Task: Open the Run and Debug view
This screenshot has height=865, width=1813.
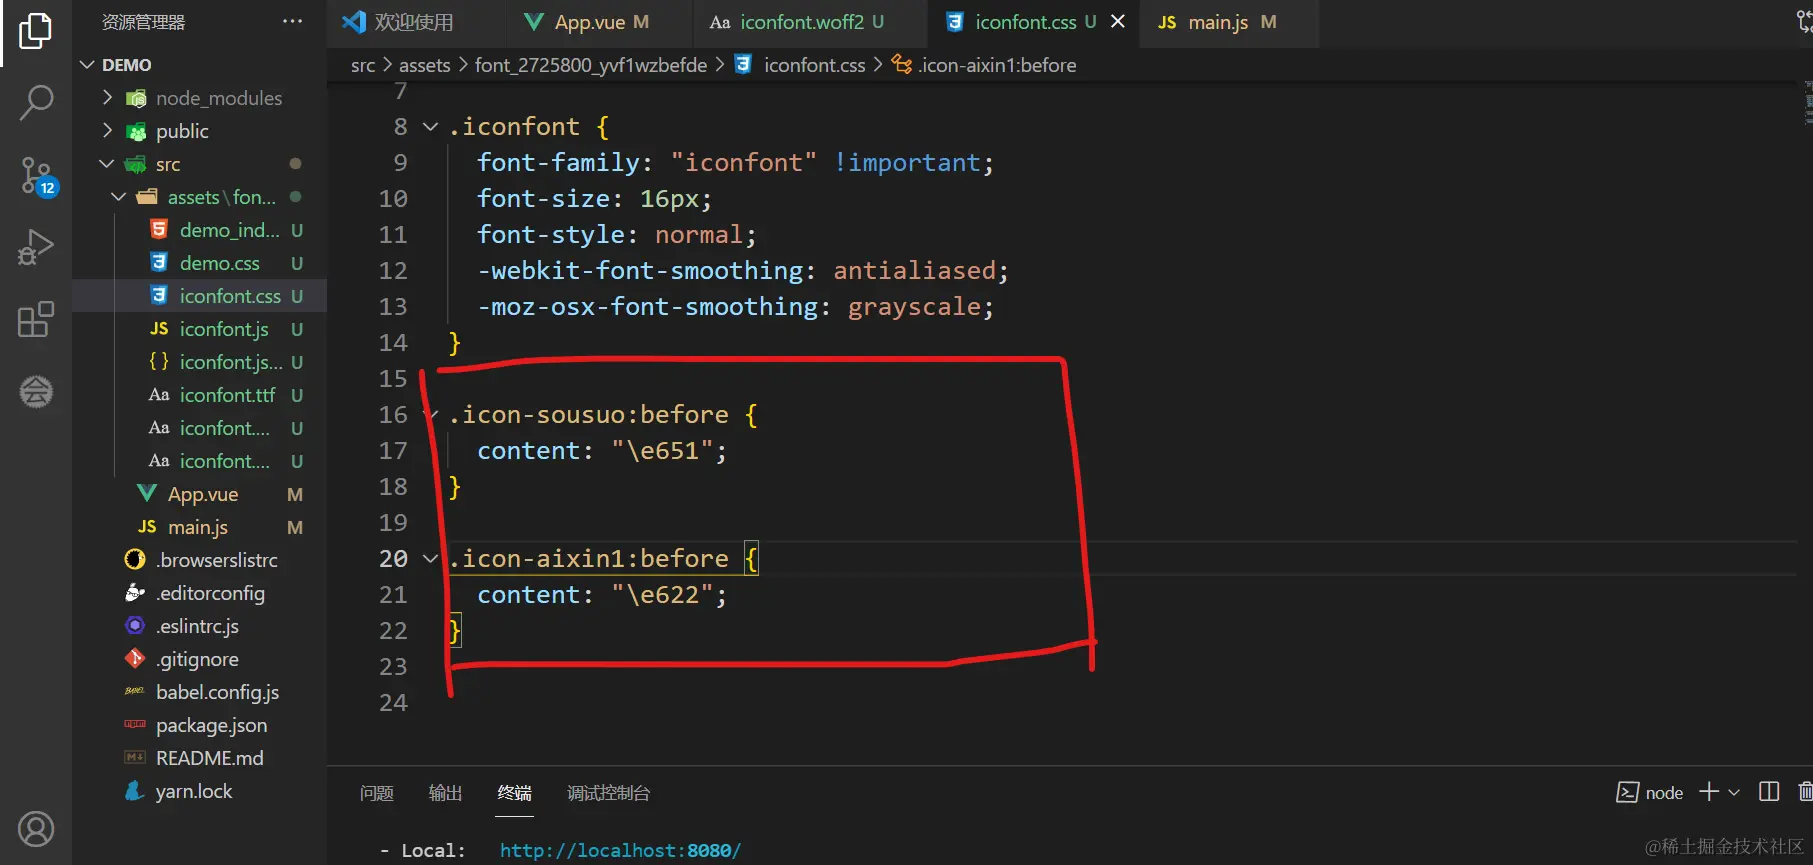Action: [x=35, y=247]
